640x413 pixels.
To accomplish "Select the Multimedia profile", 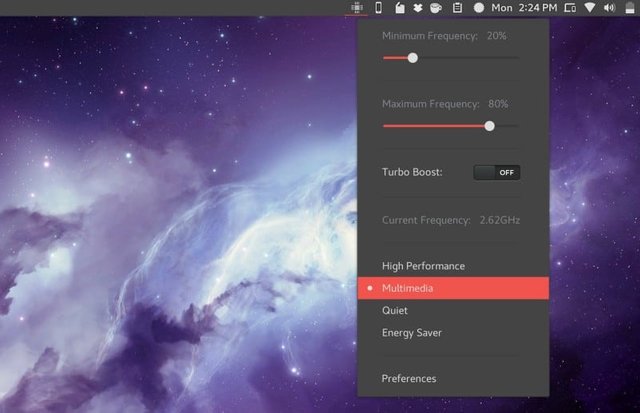I will [453, 288].
